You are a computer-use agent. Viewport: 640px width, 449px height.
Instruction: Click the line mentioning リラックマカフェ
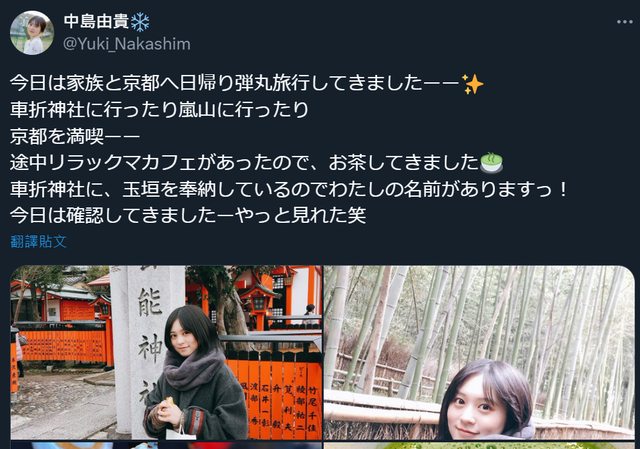pos(256,163)
